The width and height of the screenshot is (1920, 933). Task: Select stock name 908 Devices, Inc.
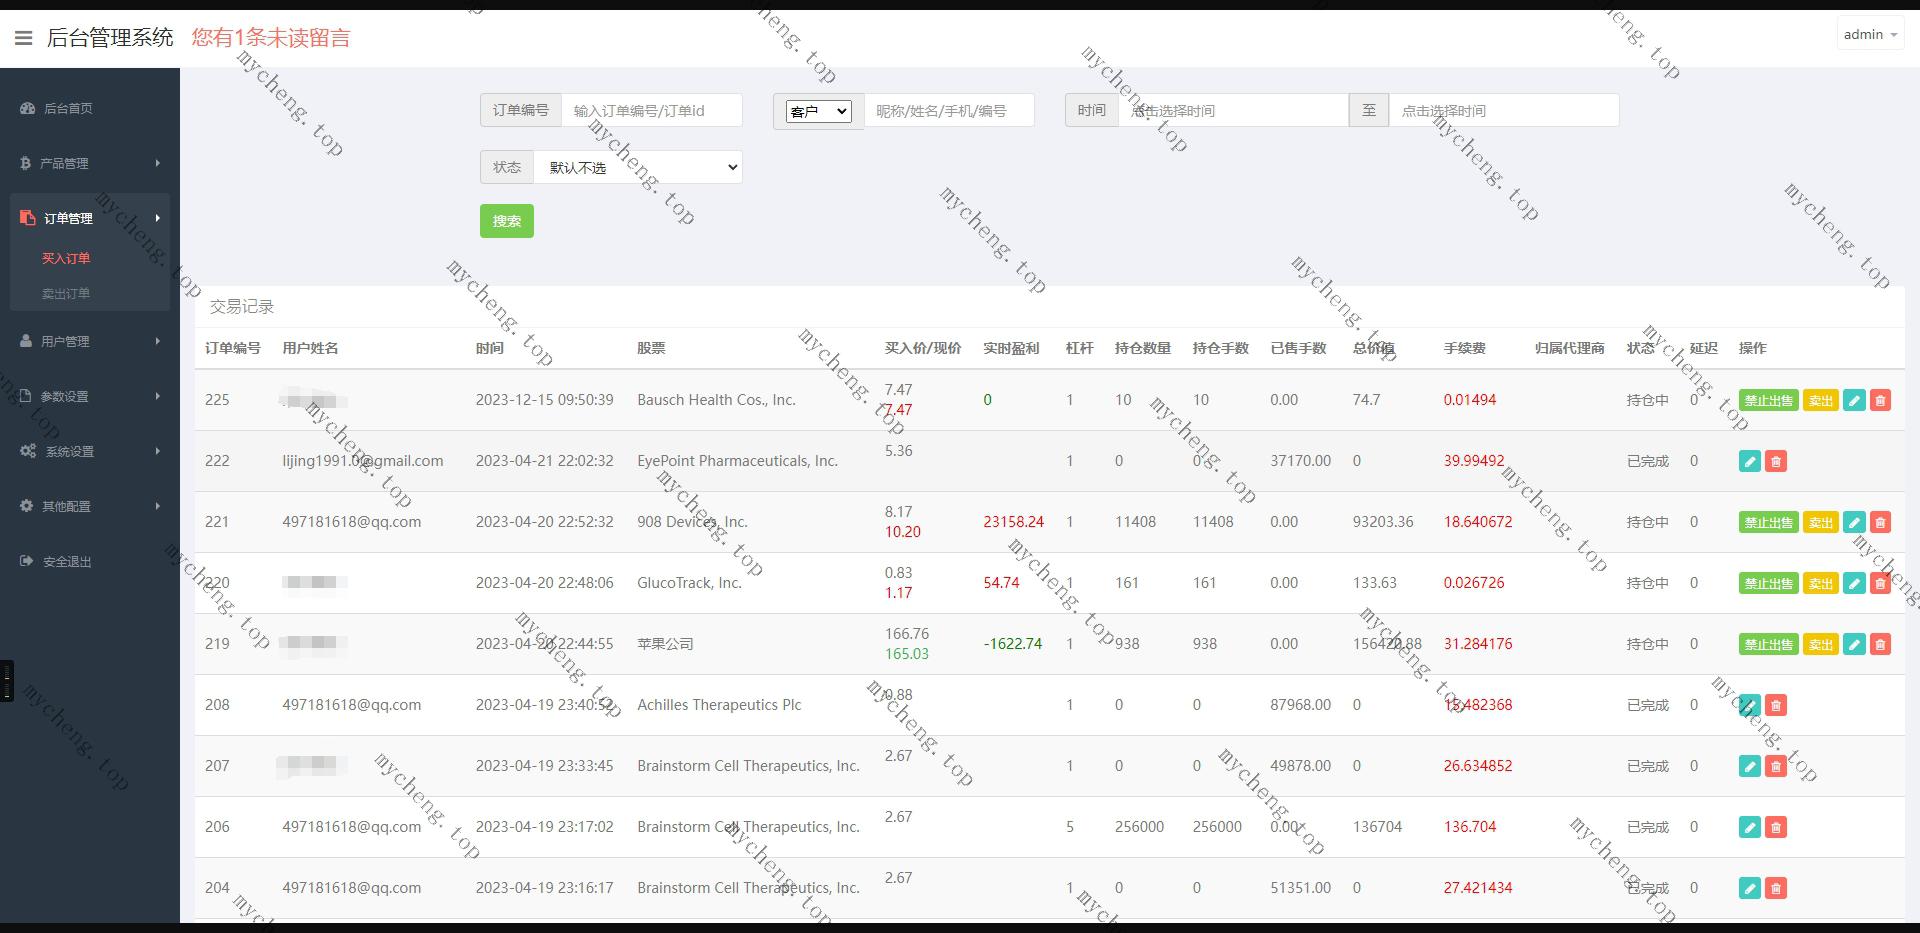pos(692,522)
